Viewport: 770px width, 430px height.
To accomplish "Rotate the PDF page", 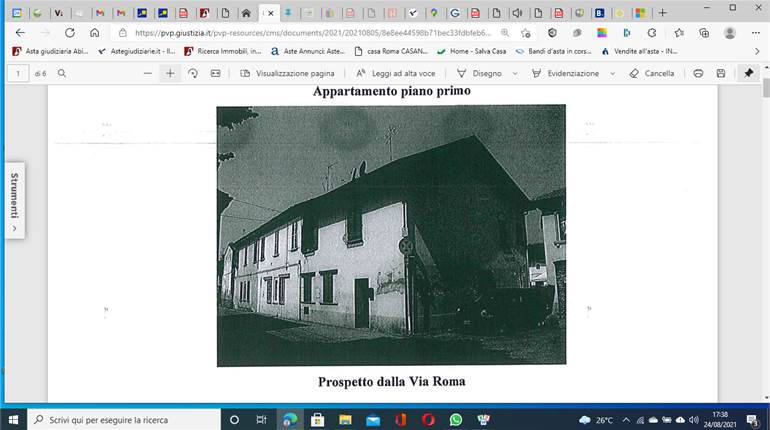I will 193,73.
